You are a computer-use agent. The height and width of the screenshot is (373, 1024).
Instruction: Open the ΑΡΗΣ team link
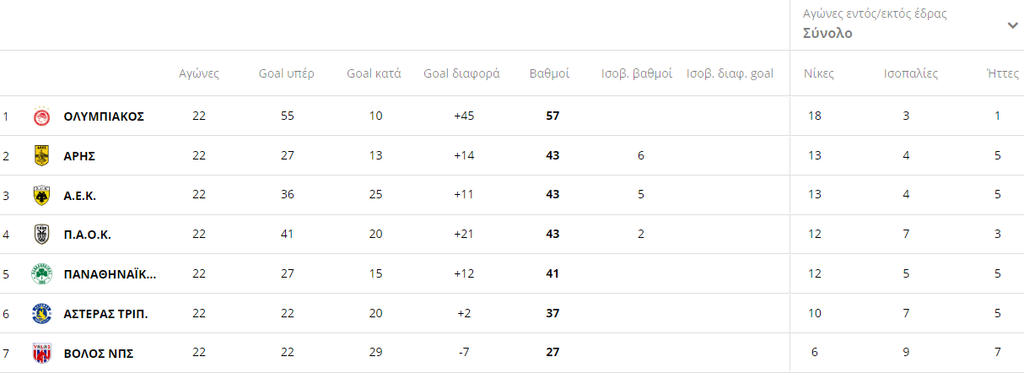pyautogui.click(x=80, y=156)
